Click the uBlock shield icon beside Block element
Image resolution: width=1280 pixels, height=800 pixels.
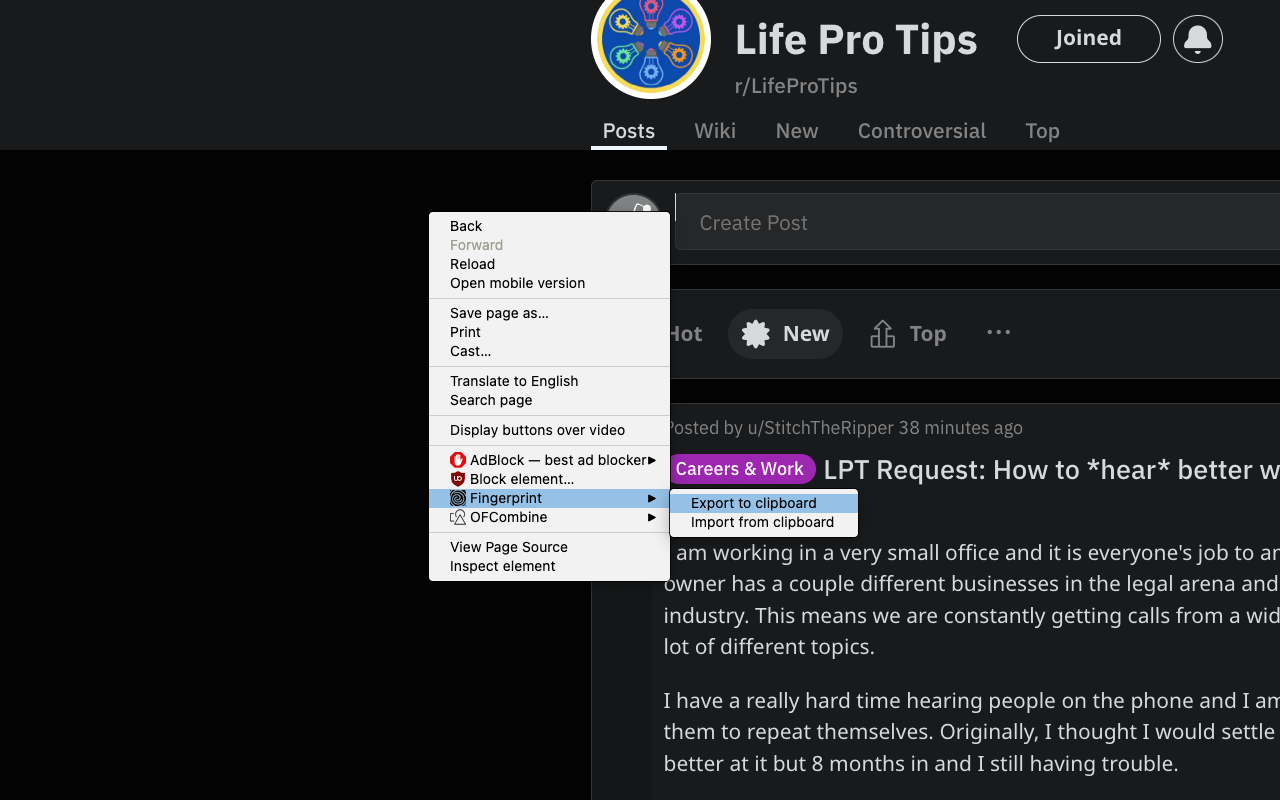458,479
